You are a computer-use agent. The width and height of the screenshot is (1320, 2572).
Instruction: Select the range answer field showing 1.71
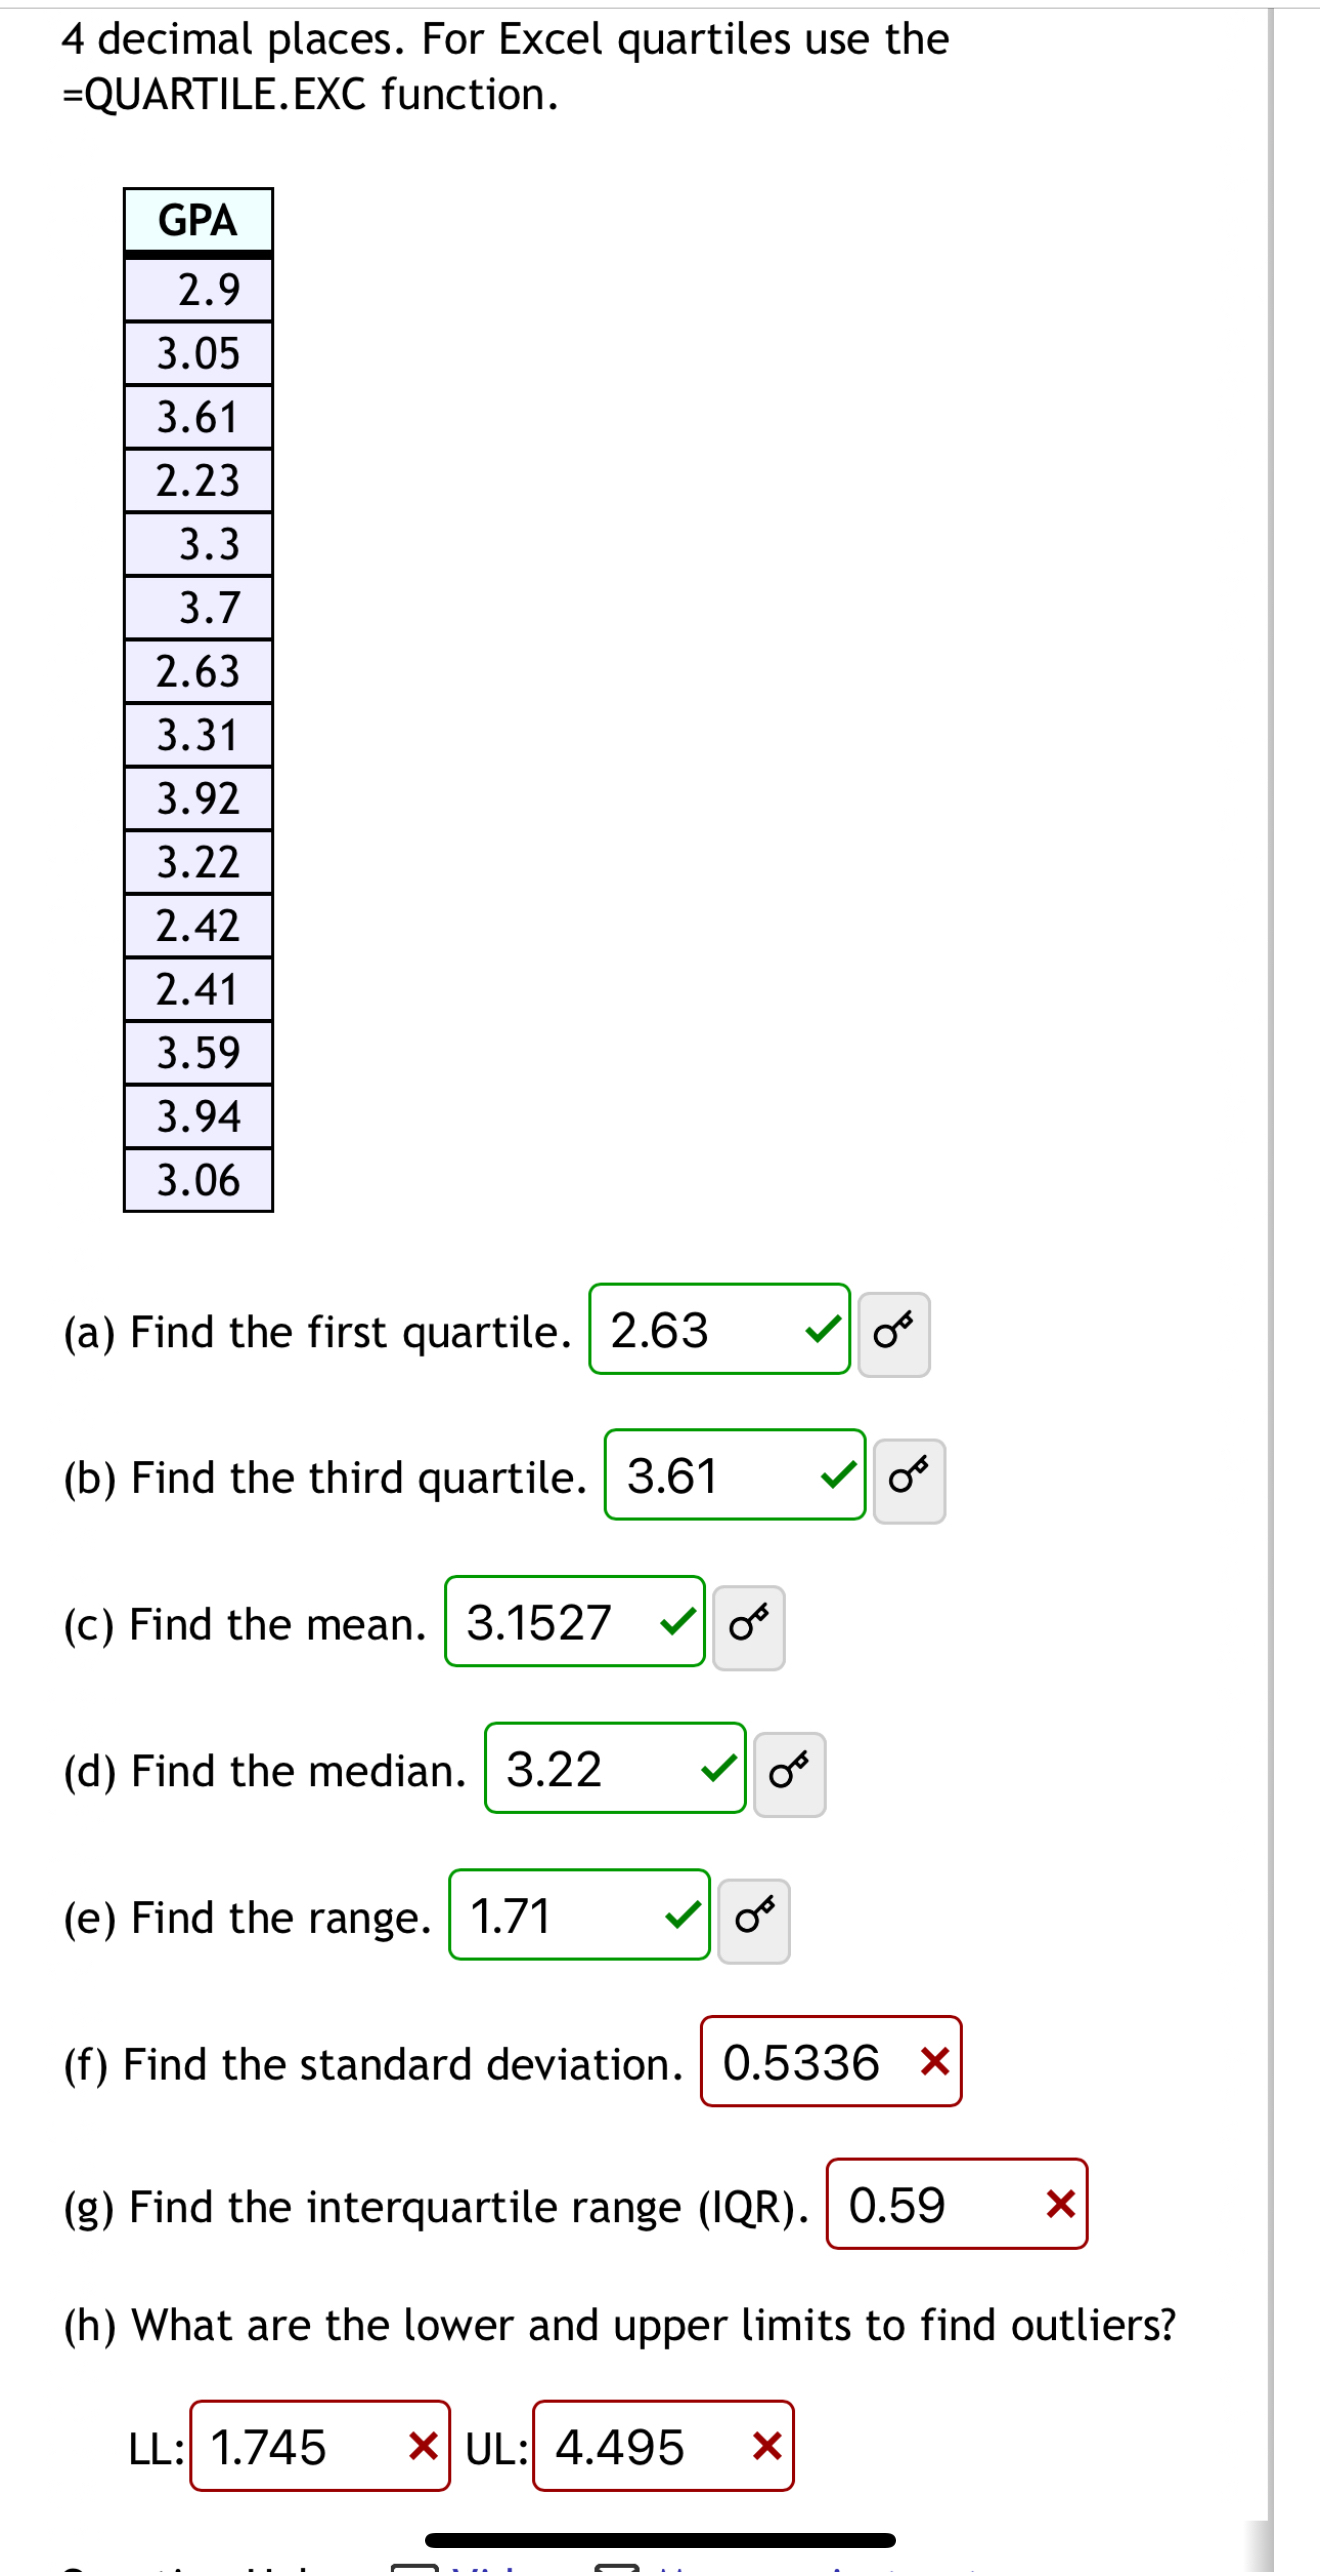pos(579,1918)
